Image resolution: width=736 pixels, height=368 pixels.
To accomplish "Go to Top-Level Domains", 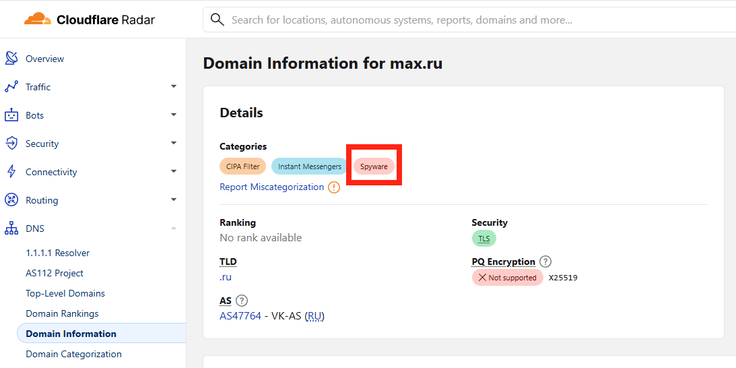I will pos(65,293).
